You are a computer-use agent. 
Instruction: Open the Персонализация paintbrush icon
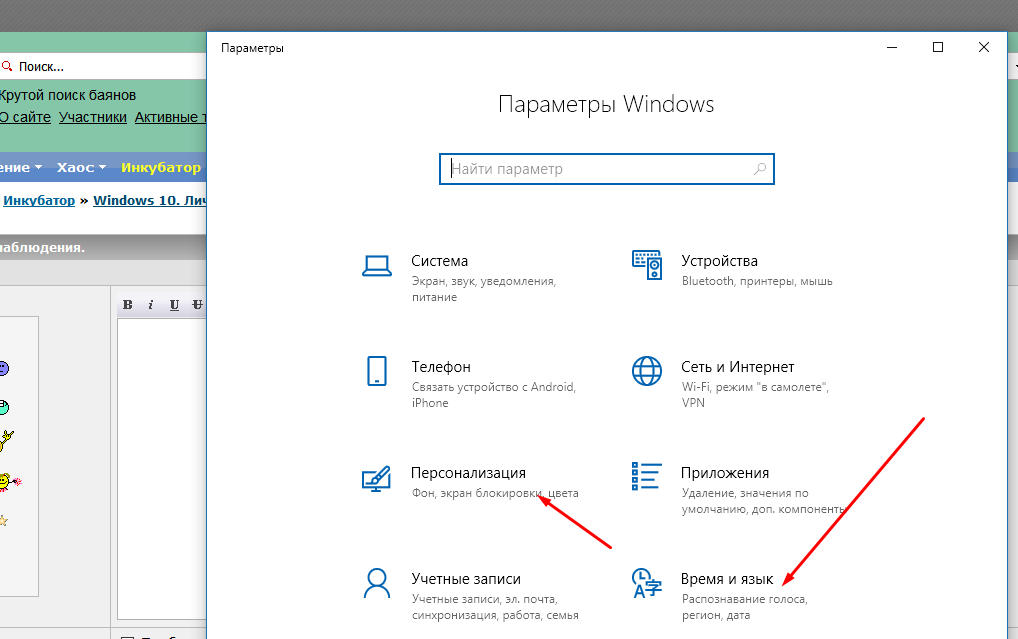point(377,478)
